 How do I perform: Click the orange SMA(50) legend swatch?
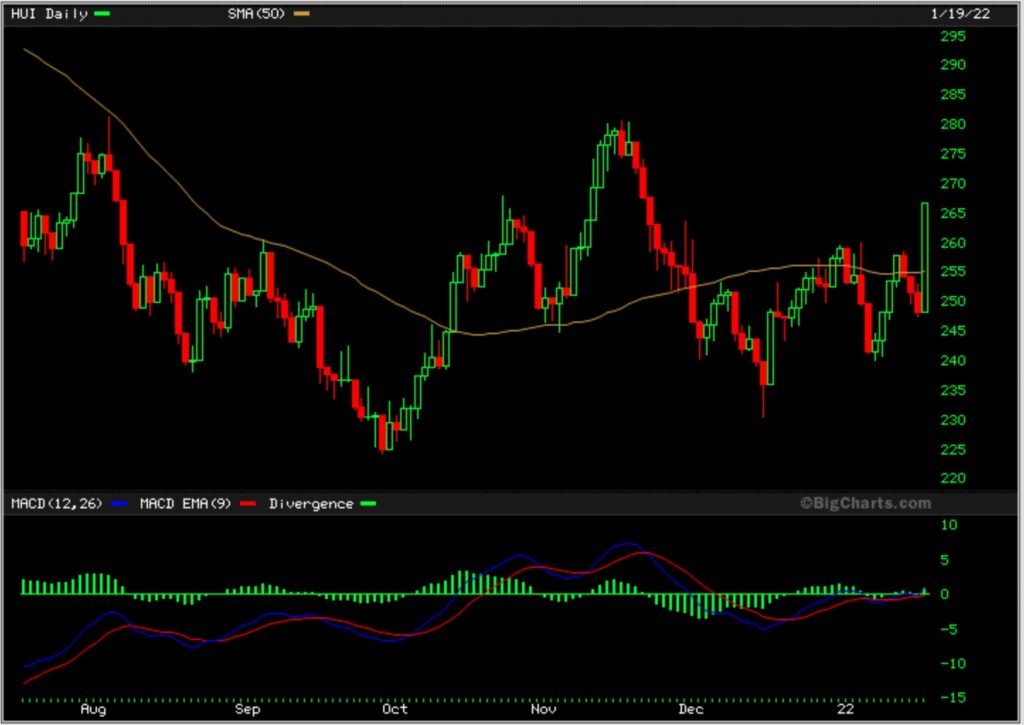[302, 14]
